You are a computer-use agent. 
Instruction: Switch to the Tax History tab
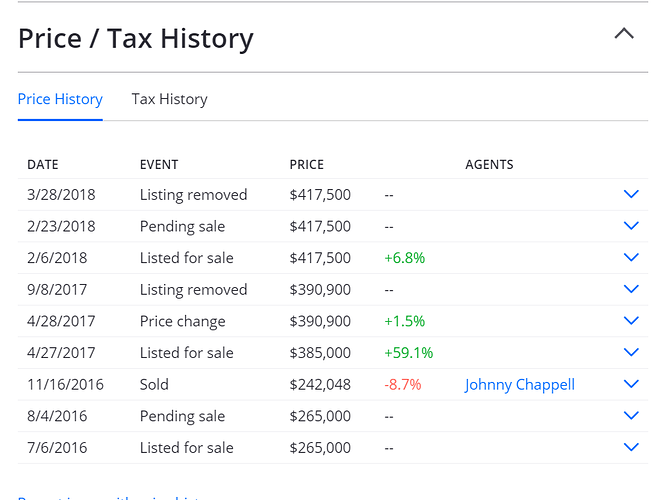169,99
